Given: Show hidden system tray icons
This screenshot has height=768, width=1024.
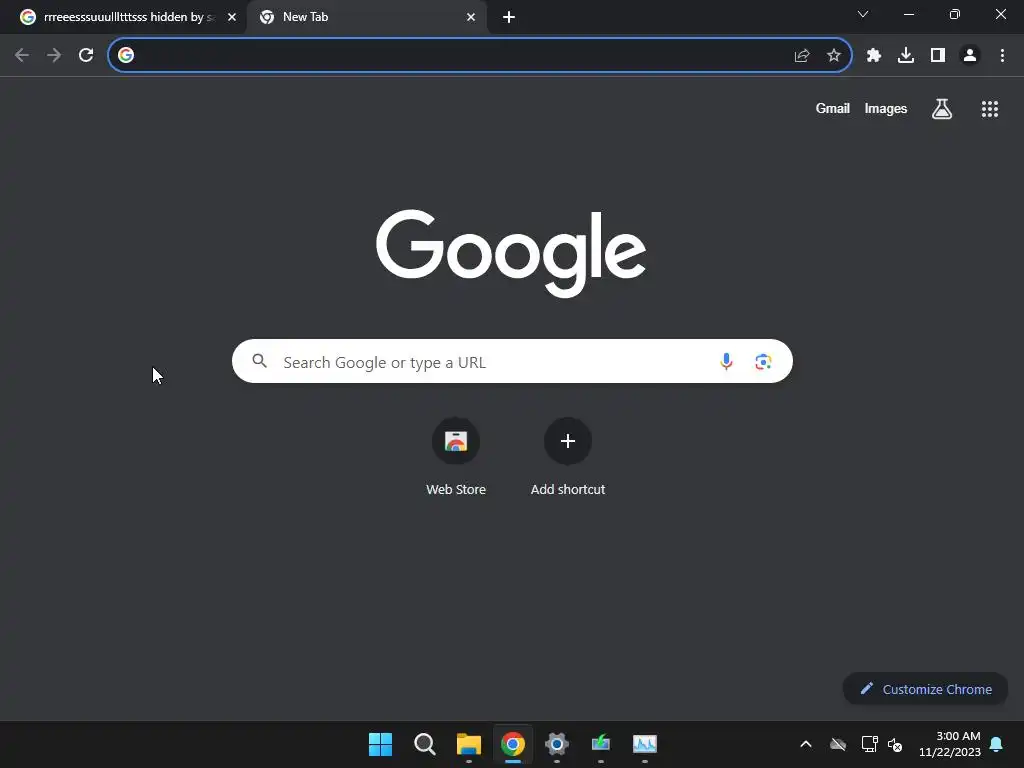Looking at the screenshot, I should (x=806, y=744).
